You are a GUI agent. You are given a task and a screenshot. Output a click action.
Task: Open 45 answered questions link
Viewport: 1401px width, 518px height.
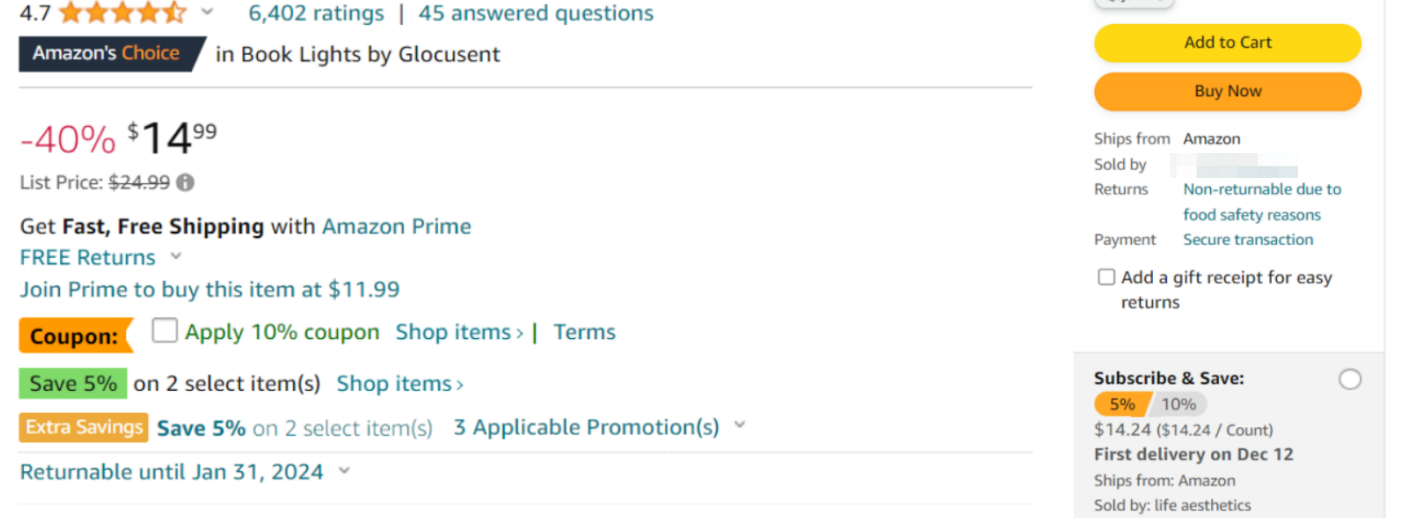(x=536, y=13)
